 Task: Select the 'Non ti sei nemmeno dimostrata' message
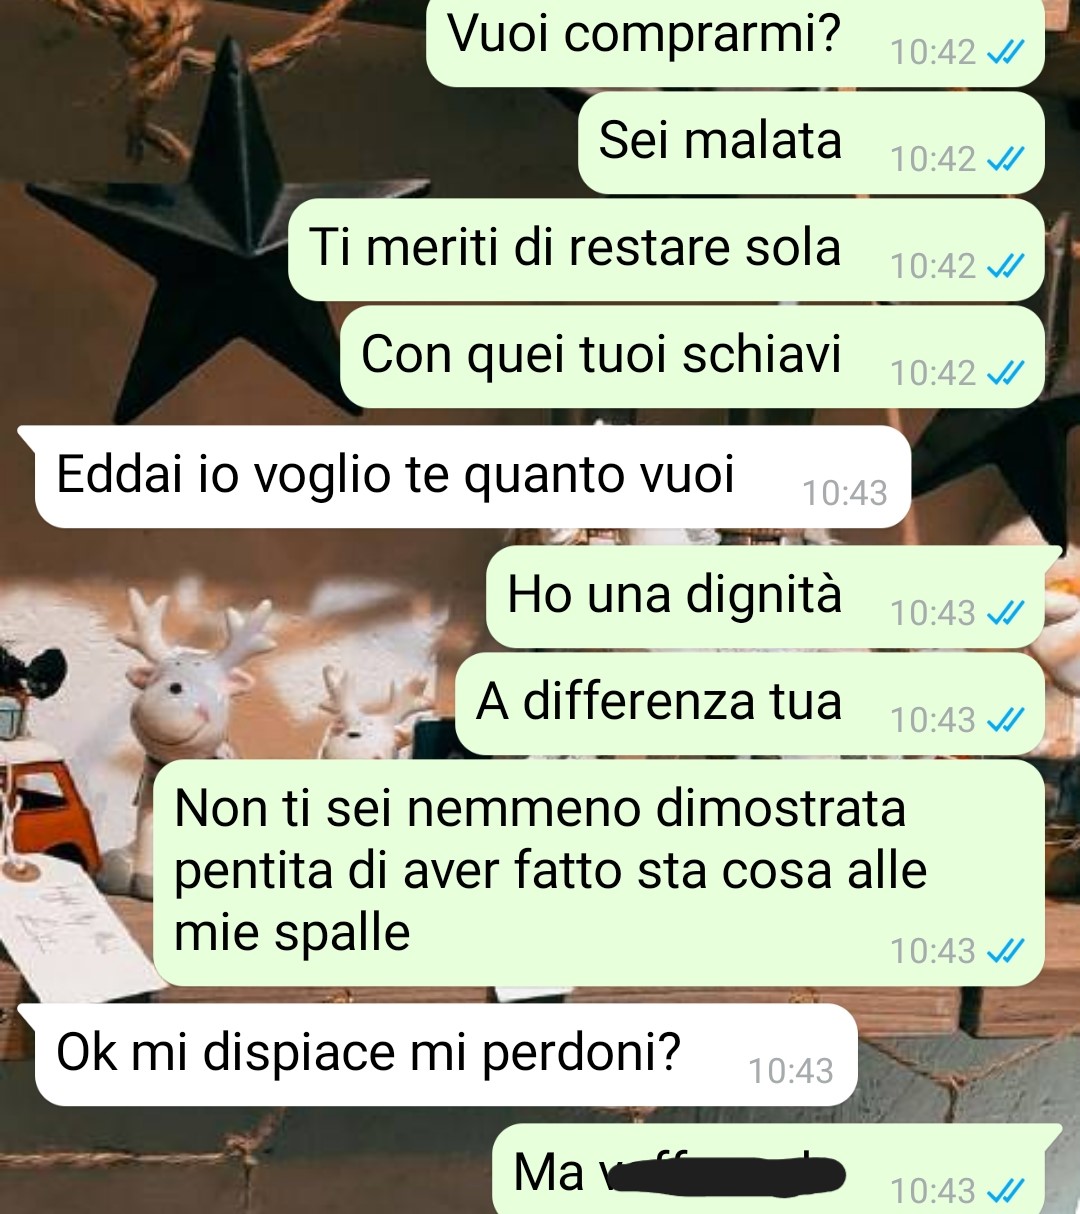tap(599, 873)
